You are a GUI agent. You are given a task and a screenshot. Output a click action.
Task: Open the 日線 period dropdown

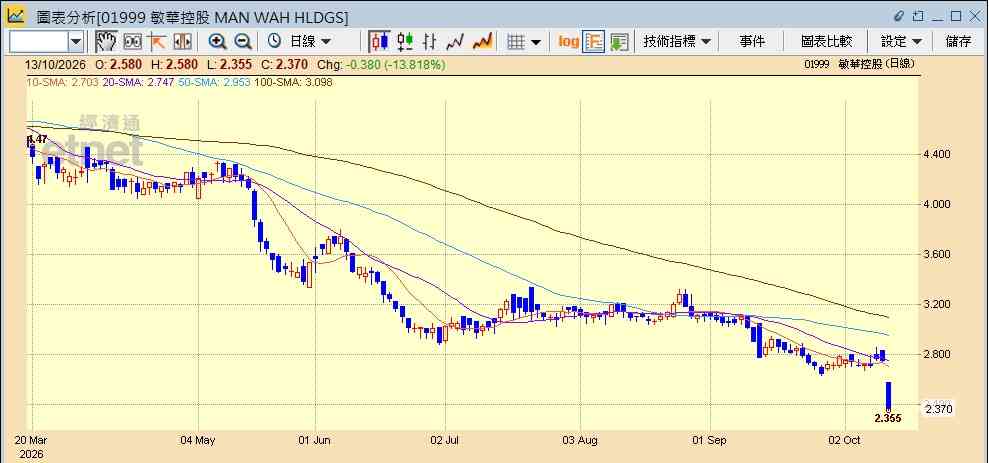click(x=310, y=42)
